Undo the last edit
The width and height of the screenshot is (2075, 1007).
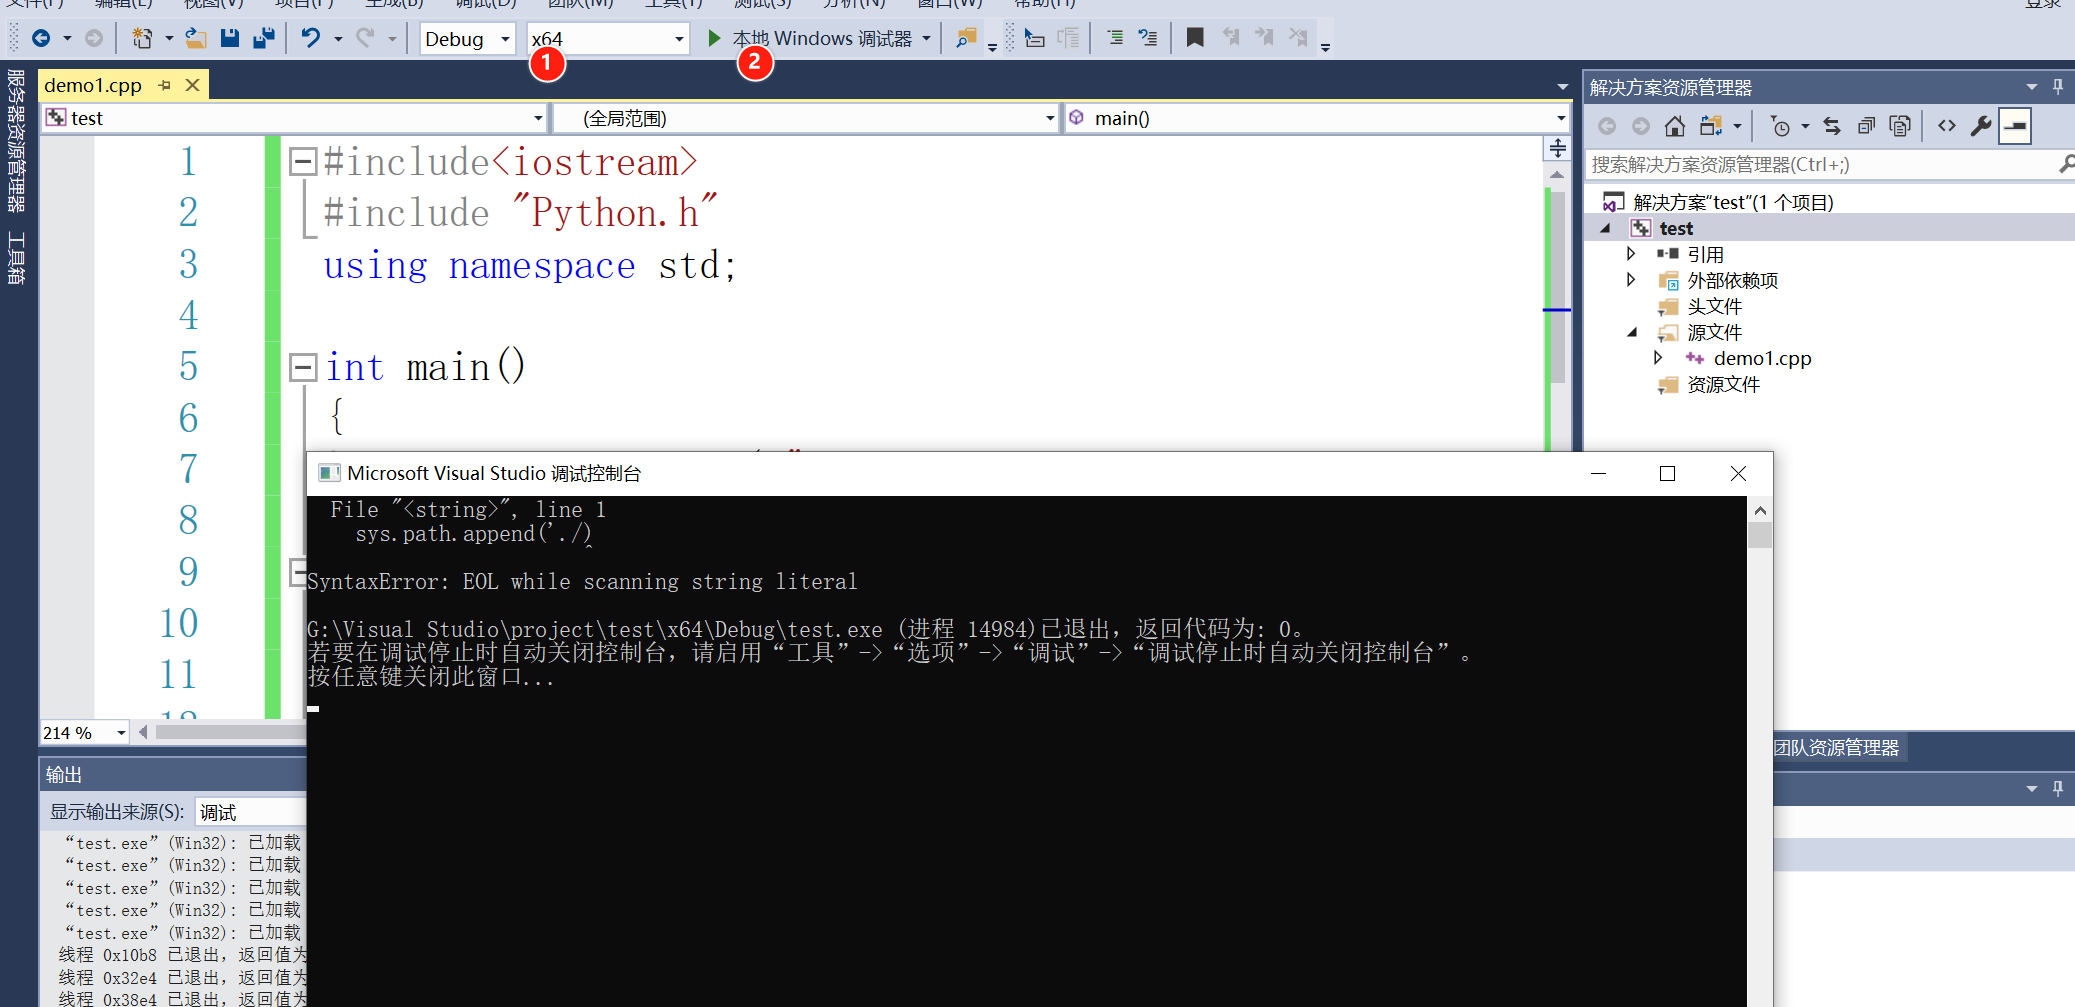[x=310, y=37]
